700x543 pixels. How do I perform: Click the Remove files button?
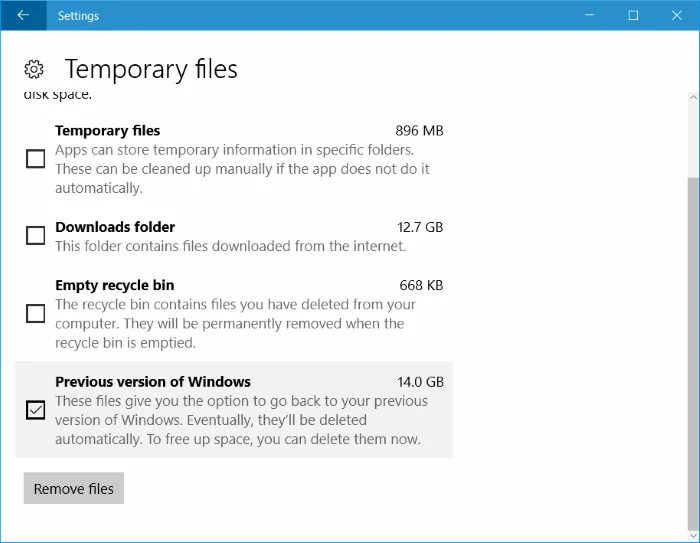pos(74,488)
